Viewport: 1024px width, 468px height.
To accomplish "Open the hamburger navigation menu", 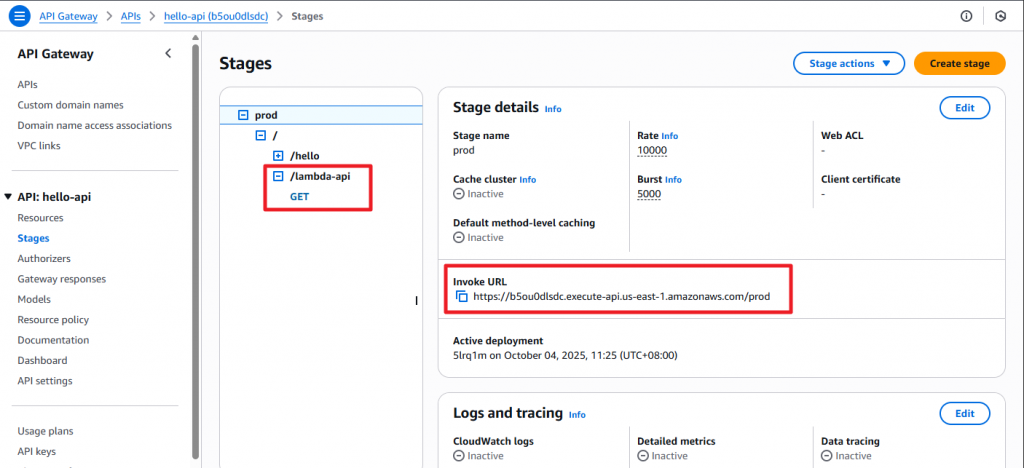I will [20, 16].
